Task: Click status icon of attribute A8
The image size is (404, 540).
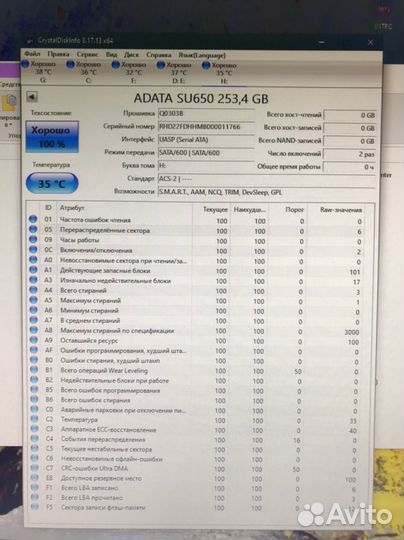Action: pyautogui.click(x=33, y=330)
